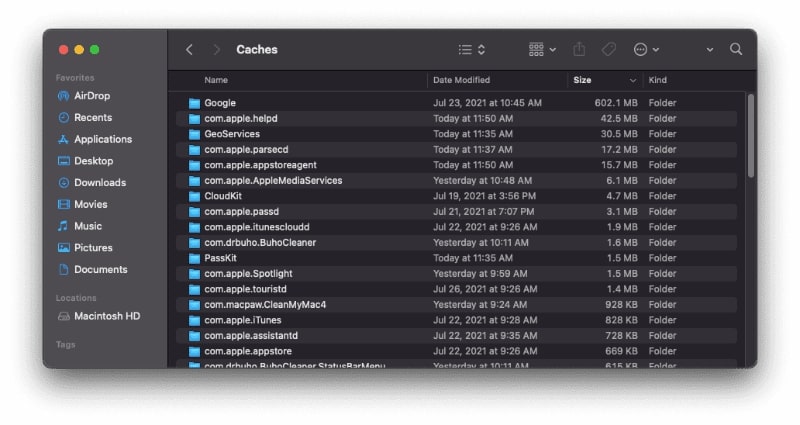
Task: Expand the toolbar overflow chevron
Action: [710, 50]
